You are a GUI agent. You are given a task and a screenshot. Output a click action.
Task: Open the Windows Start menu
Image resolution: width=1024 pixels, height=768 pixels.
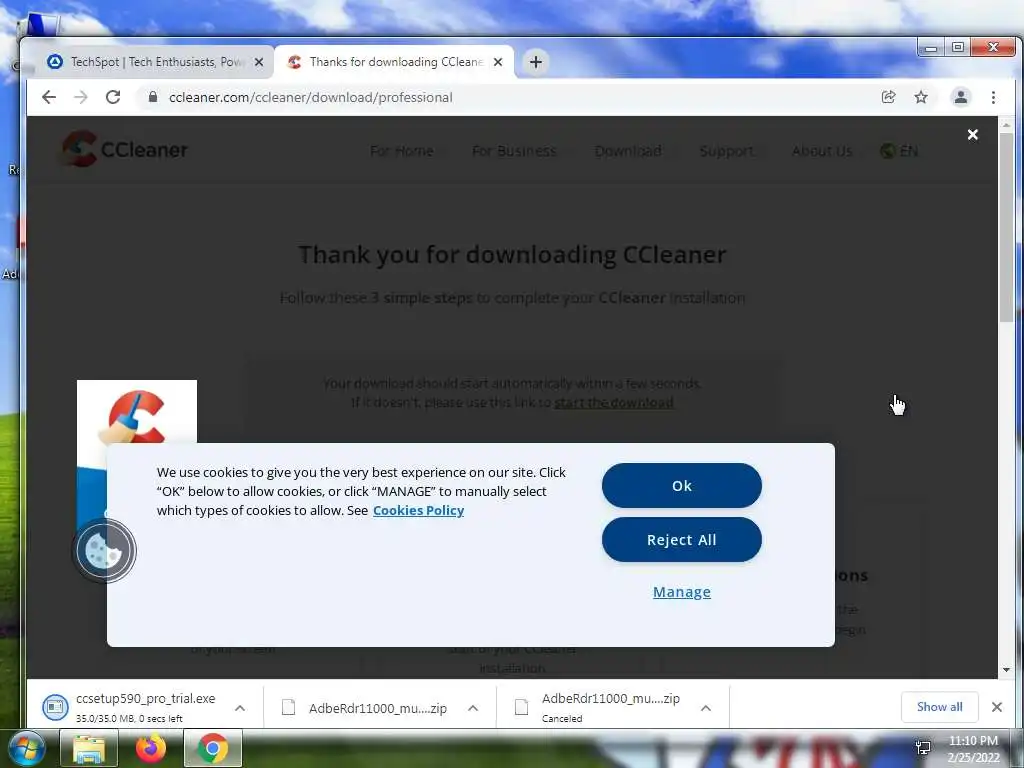(x=26, y=748)
